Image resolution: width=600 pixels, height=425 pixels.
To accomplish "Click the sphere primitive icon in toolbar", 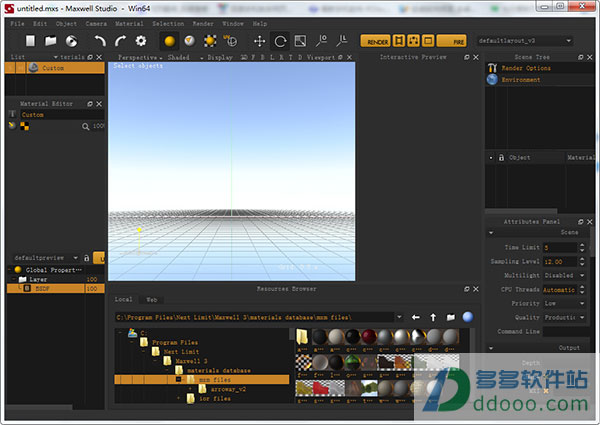I will (170, 41).
